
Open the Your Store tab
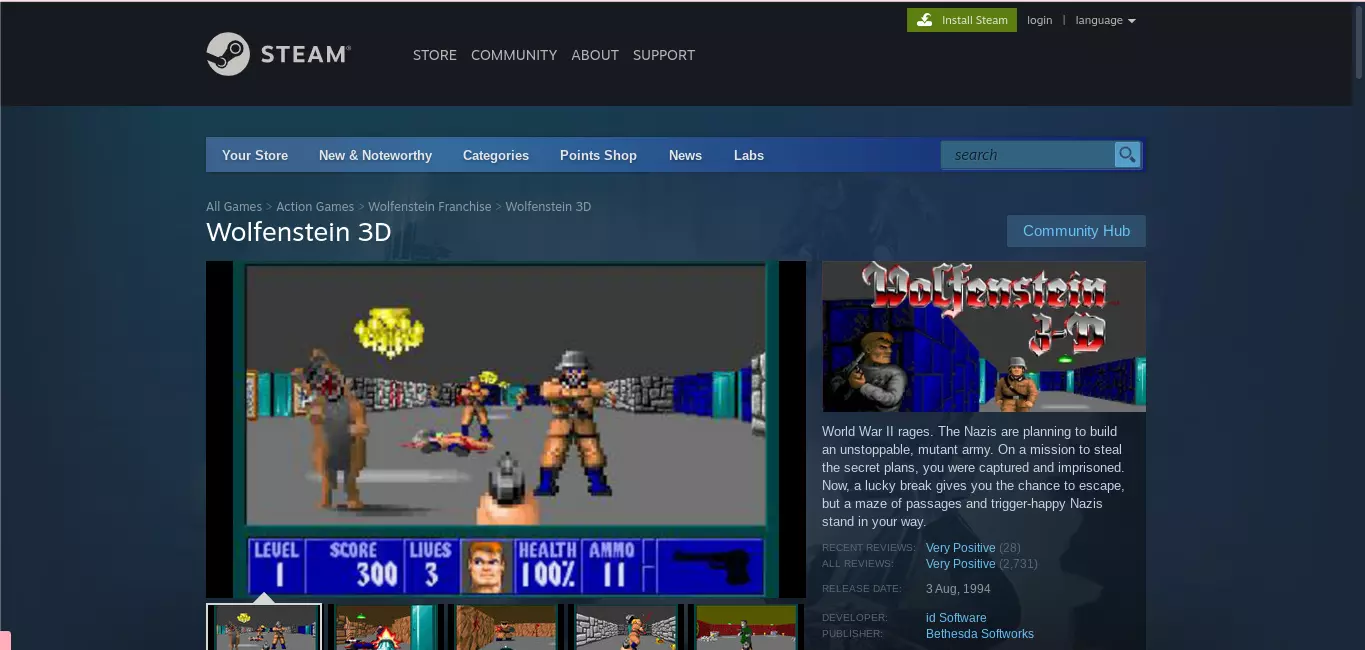[x=255, y=155]
